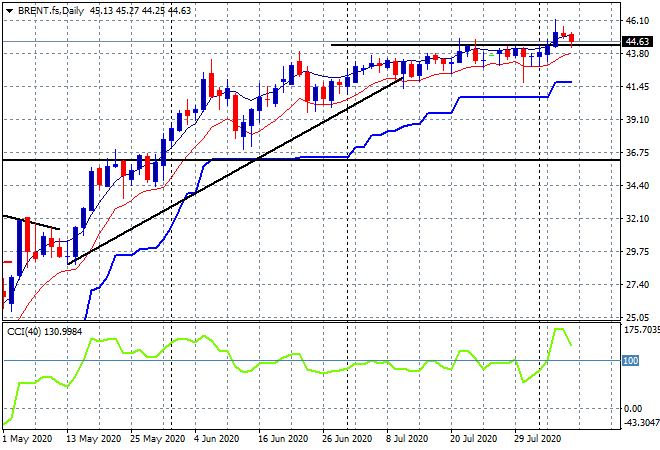Image resolution: width=660 pixels, height=450 pixels.
Task: Select the short descending trendline in early May
Action: (32, 223)
